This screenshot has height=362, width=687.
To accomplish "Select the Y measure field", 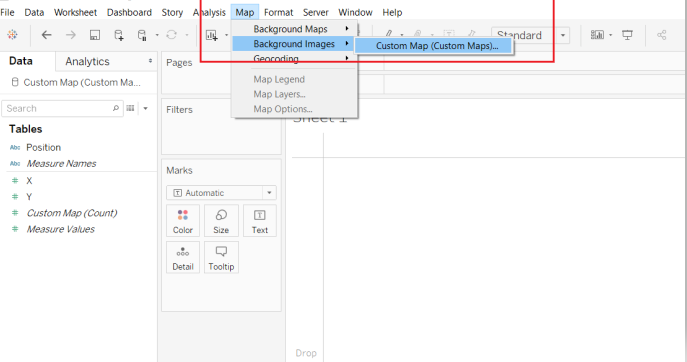I will pyautogui.click(x=29, y=197).
